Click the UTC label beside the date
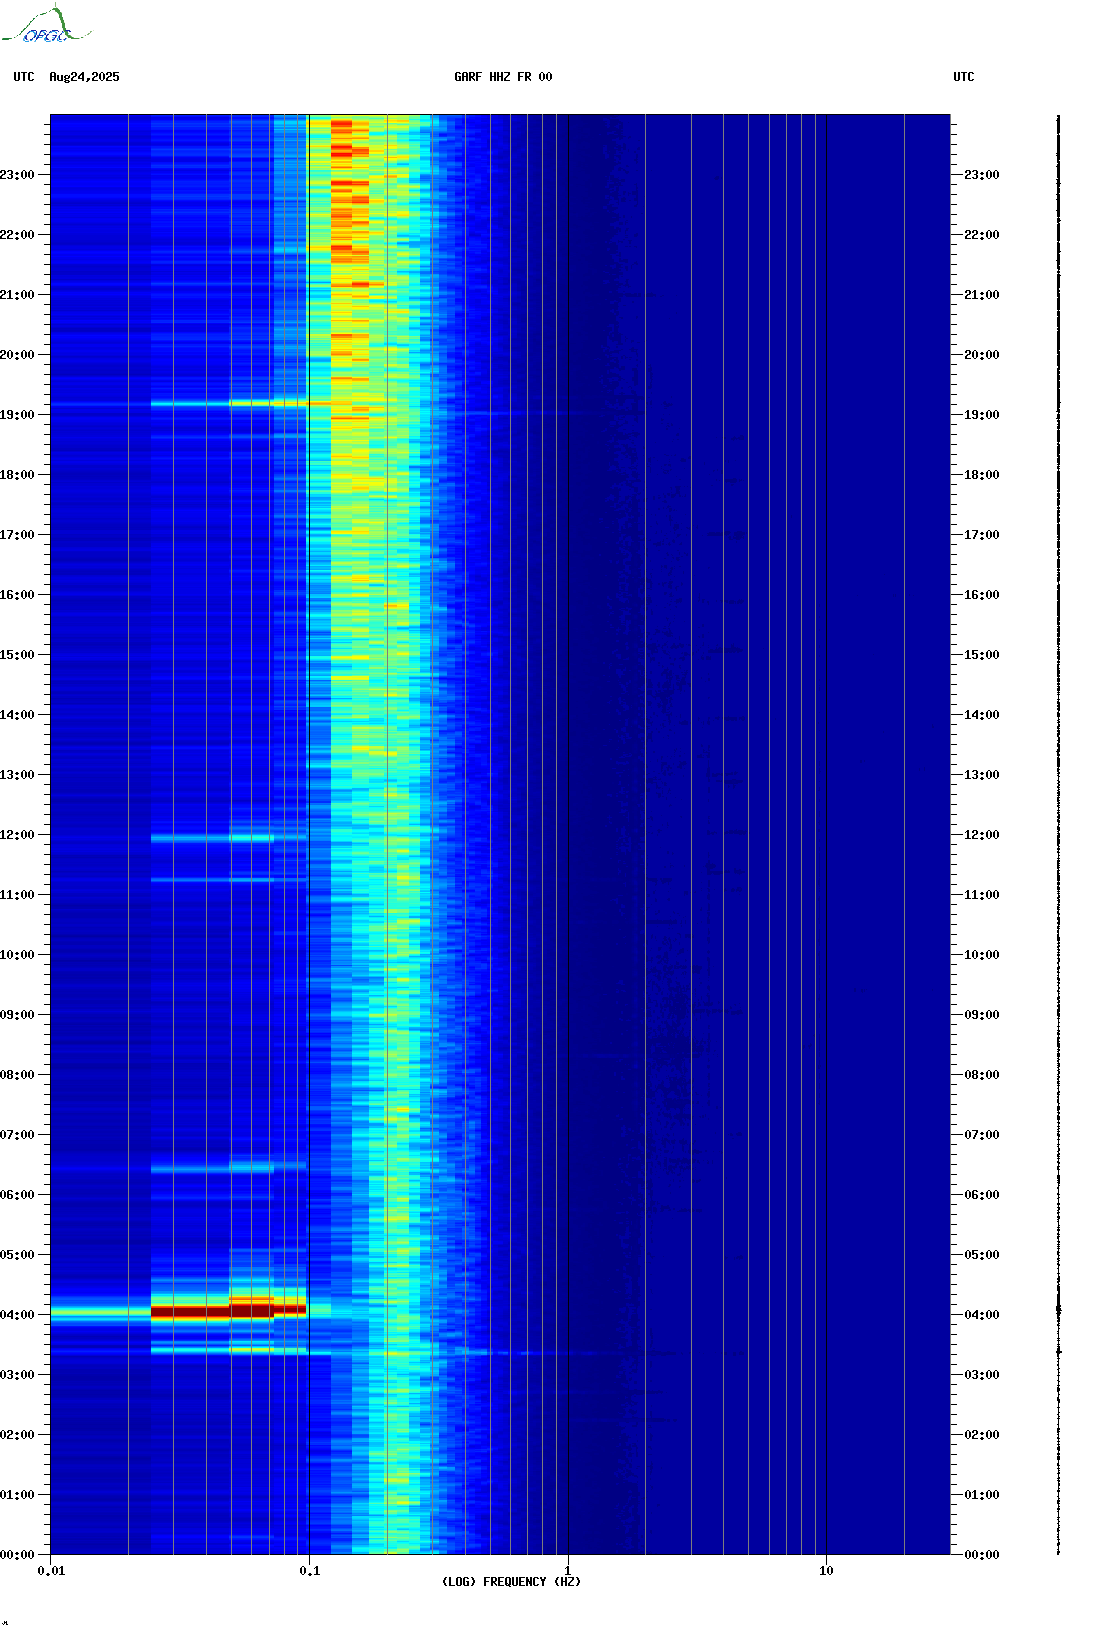Viewport: 1102px width, 1634px height. pyautogui.click(x=24, y=77)
